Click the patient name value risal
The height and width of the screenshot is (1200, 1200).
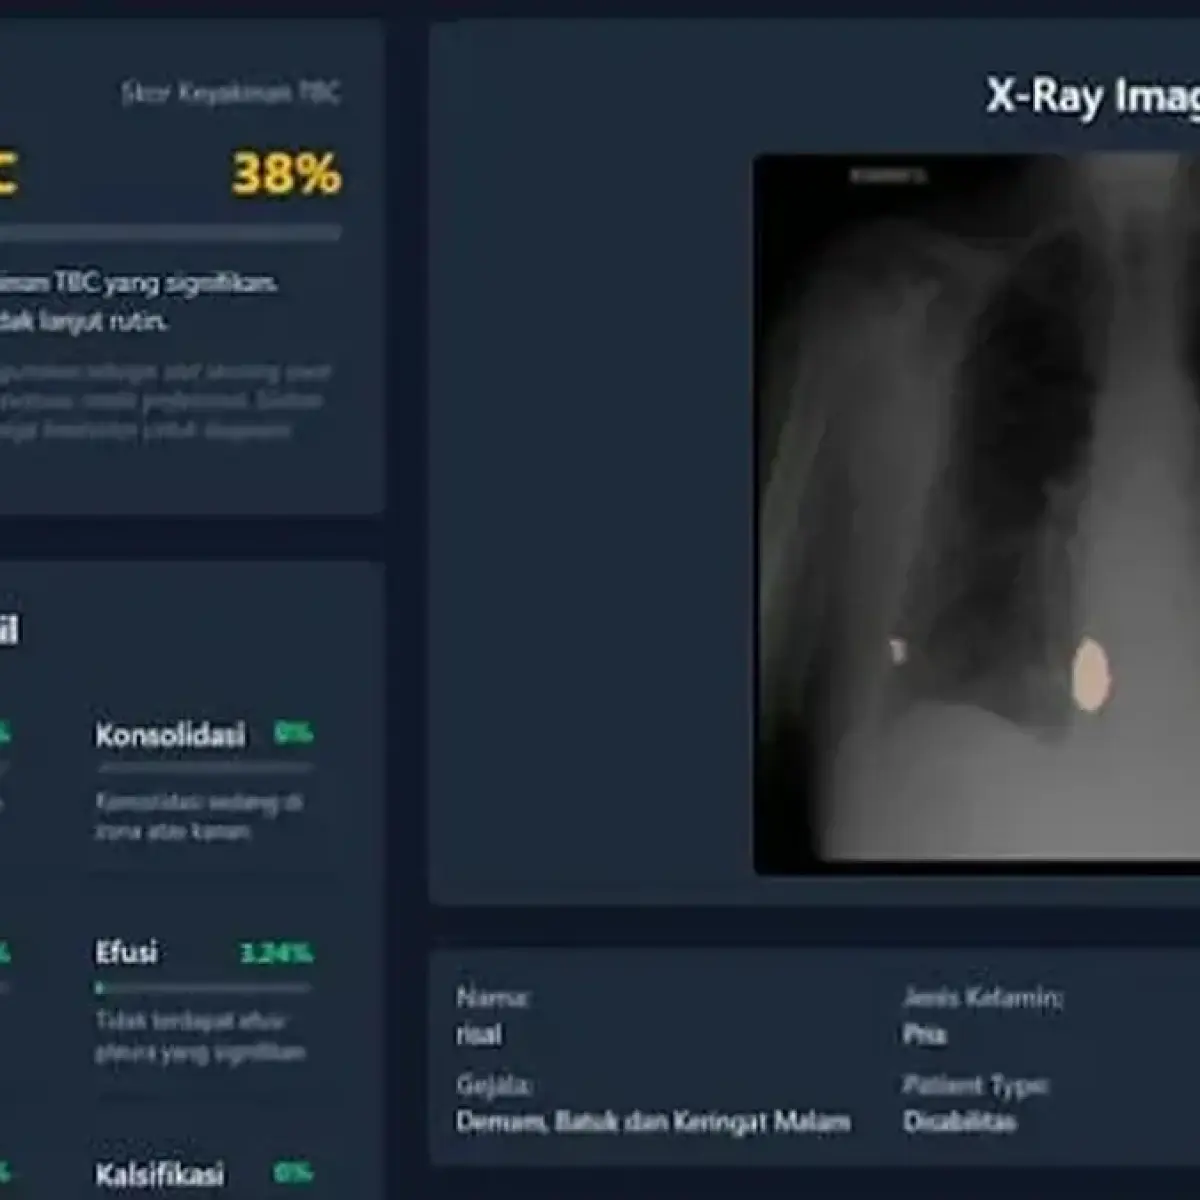tap(479, 1035)
